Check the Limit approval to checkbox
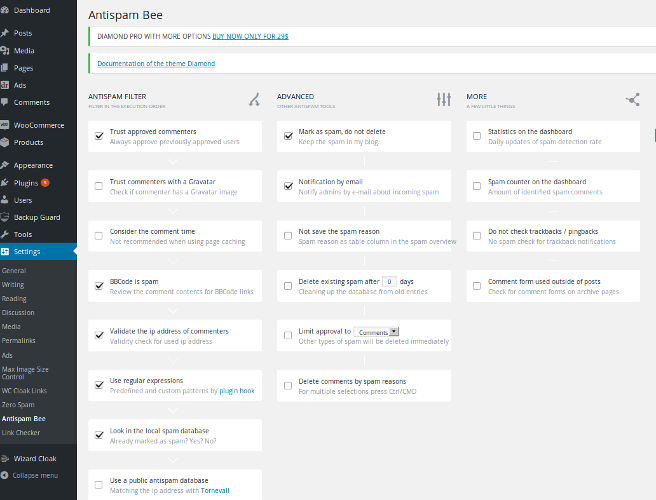The height and width of the screenshot is (500, 656). click(288, 335)
